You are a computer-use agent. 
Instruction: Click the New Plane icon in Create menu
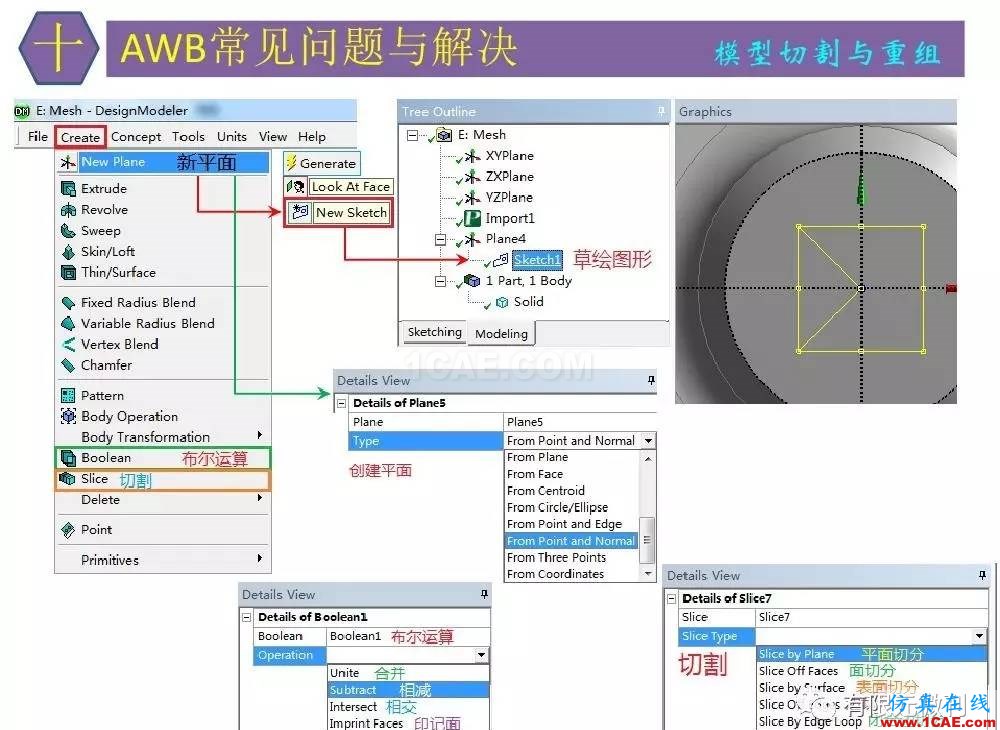(68, 163)
